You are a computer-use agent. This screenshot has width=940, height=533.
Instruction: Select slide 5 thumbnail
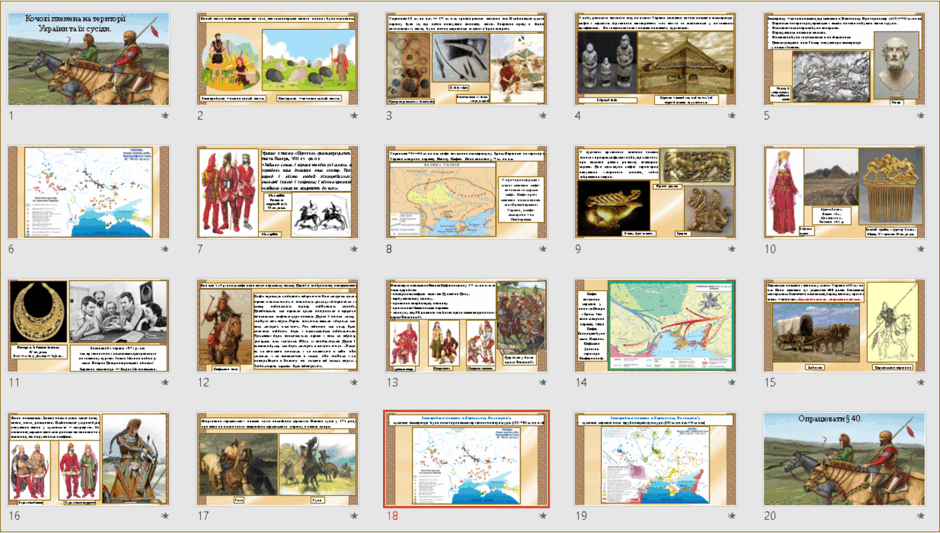click(x=844, y=59)
